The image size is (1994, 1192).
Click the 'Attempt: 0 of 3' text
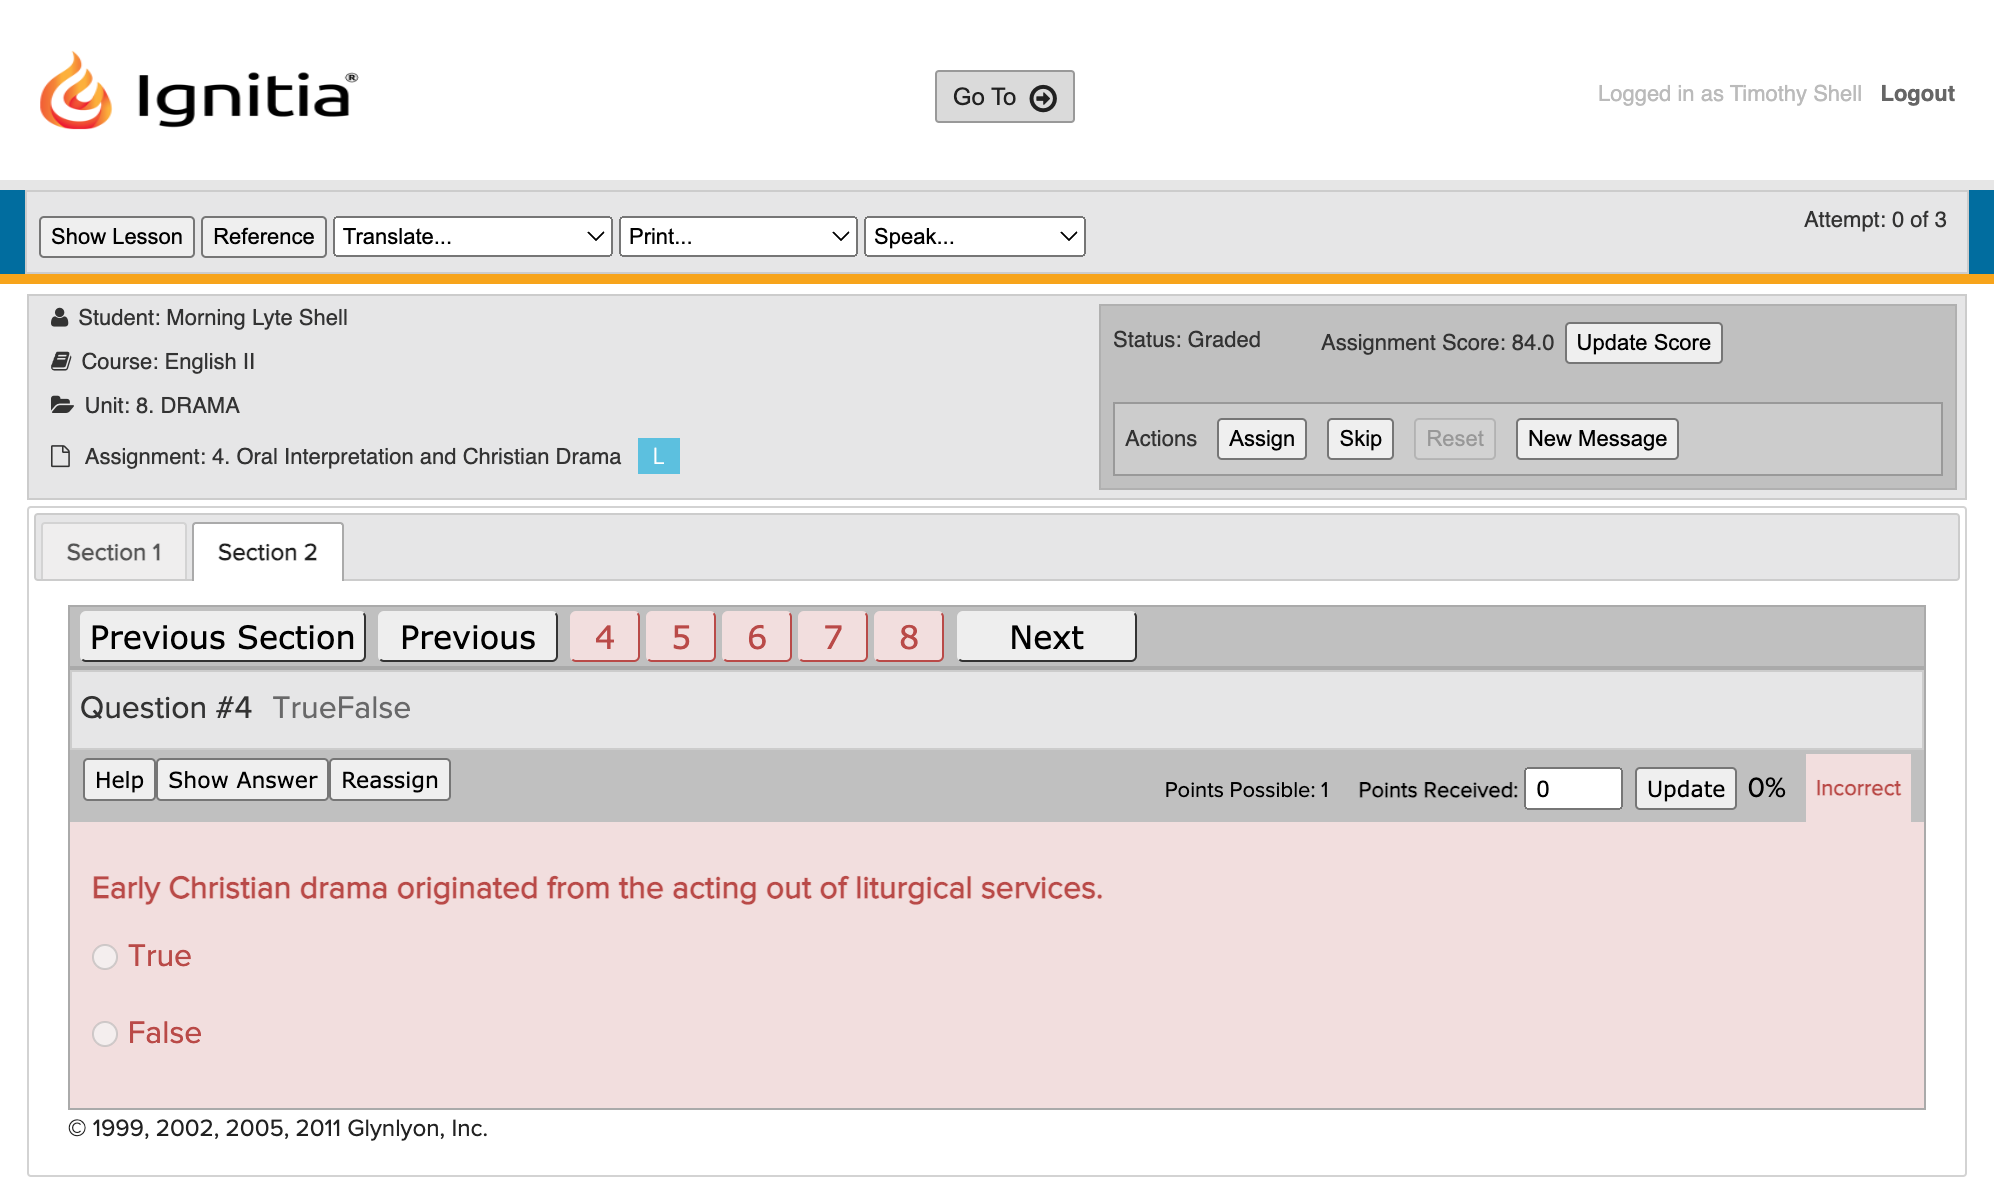pyautogui.click(x=1875, y=220)
